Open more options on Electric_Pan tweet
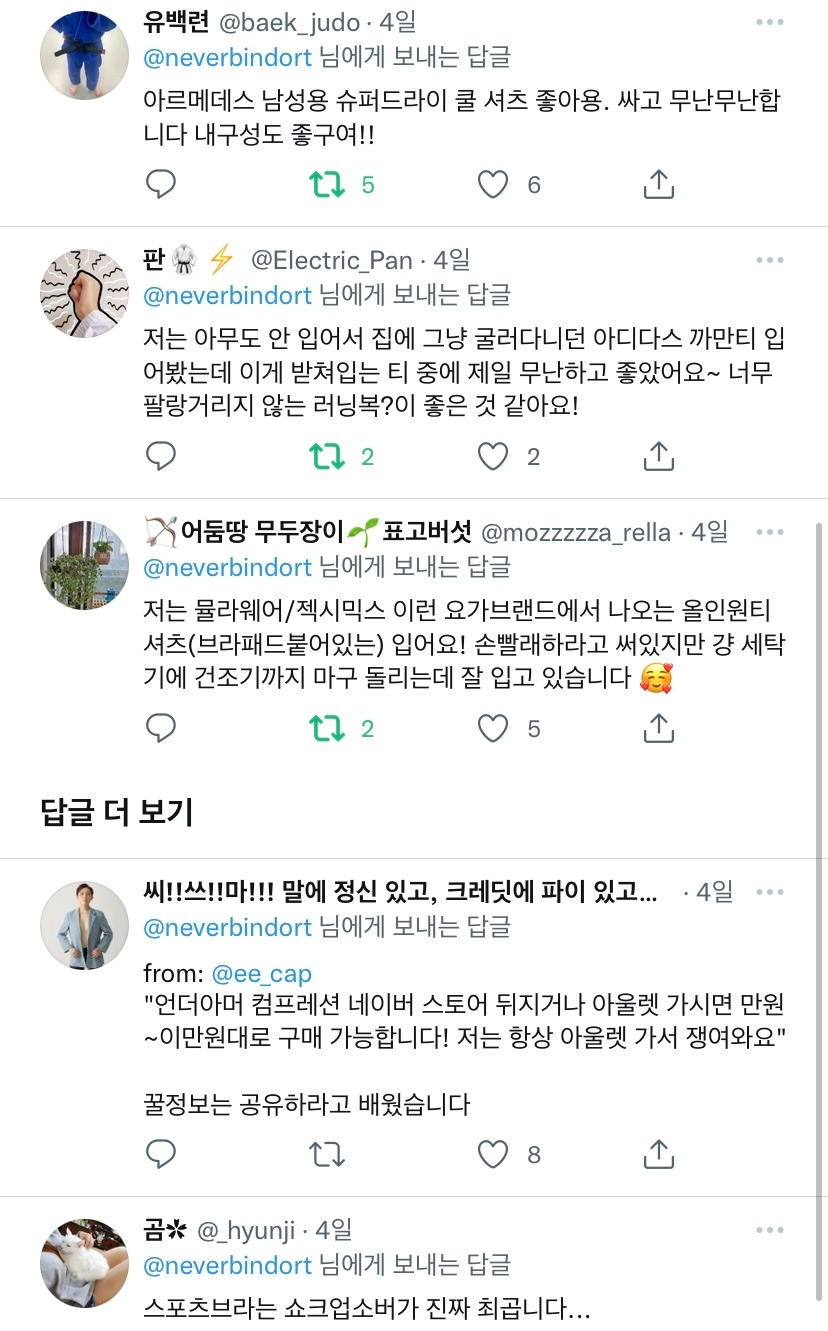Image resolution: width=828 pixels, height=1331 pixels. click(x=770, y=260)
